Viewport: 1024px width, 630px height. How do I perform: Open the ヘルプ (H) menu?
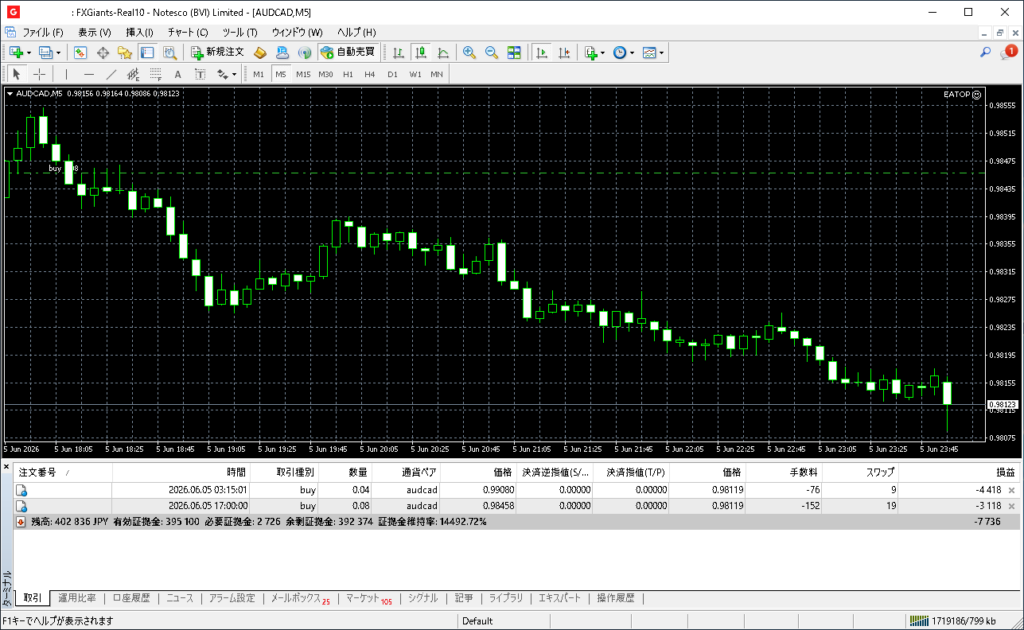pyautogui.click(x=356, y=33)
